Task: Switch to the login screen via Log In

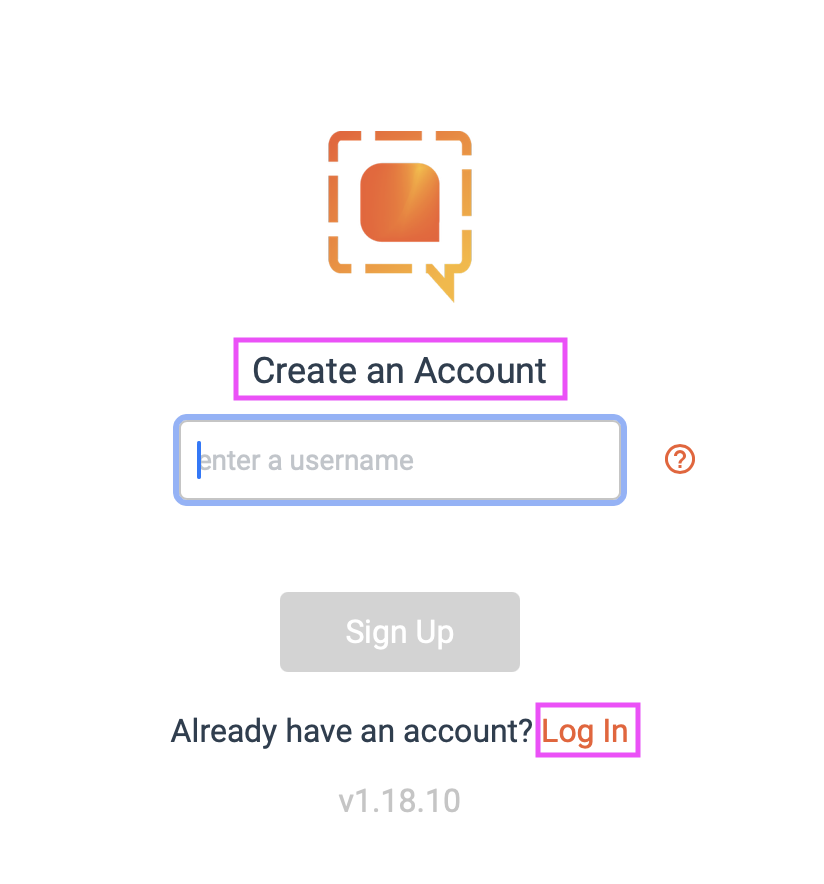Action: [x=586, y=731]
